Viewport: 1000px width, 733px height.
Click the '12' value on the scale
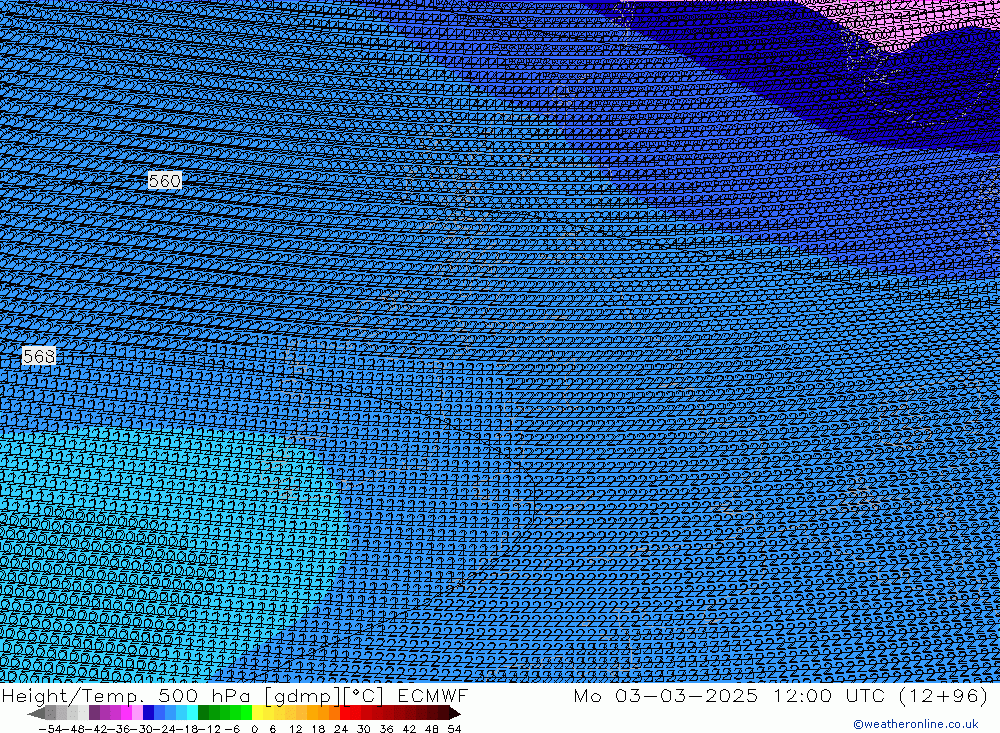point(296,729)
